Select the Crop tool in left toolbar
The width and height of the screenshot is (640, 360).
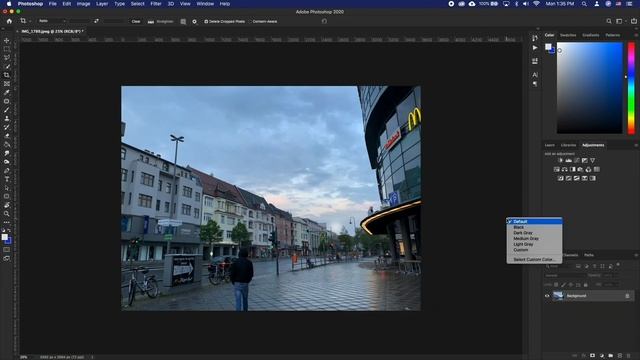click(x=7, y=75)
